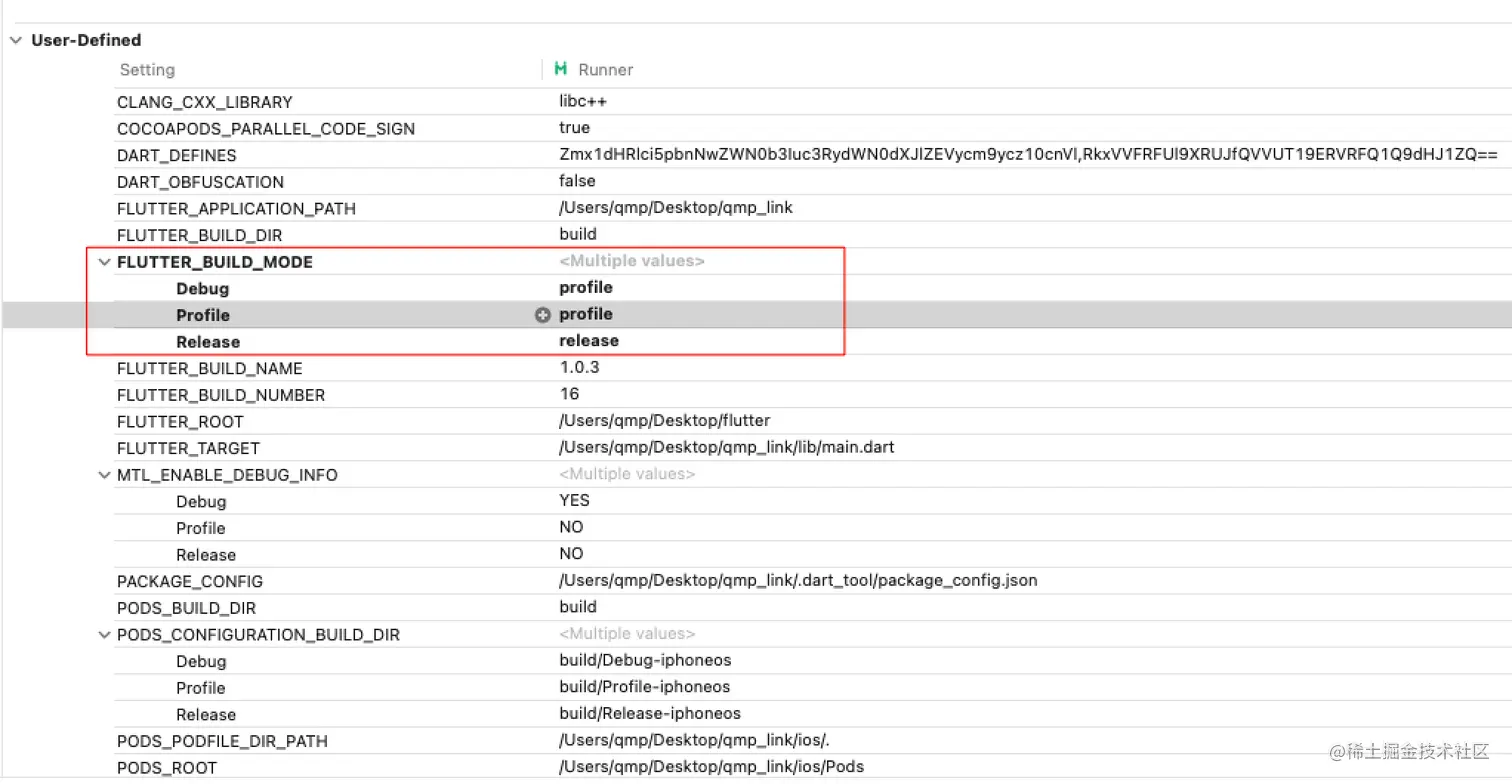Click the FLUTTER_BUILD_NAME value 1.0.3
The height and width of the screenshot is (784, 1512).
click(581, 368)
